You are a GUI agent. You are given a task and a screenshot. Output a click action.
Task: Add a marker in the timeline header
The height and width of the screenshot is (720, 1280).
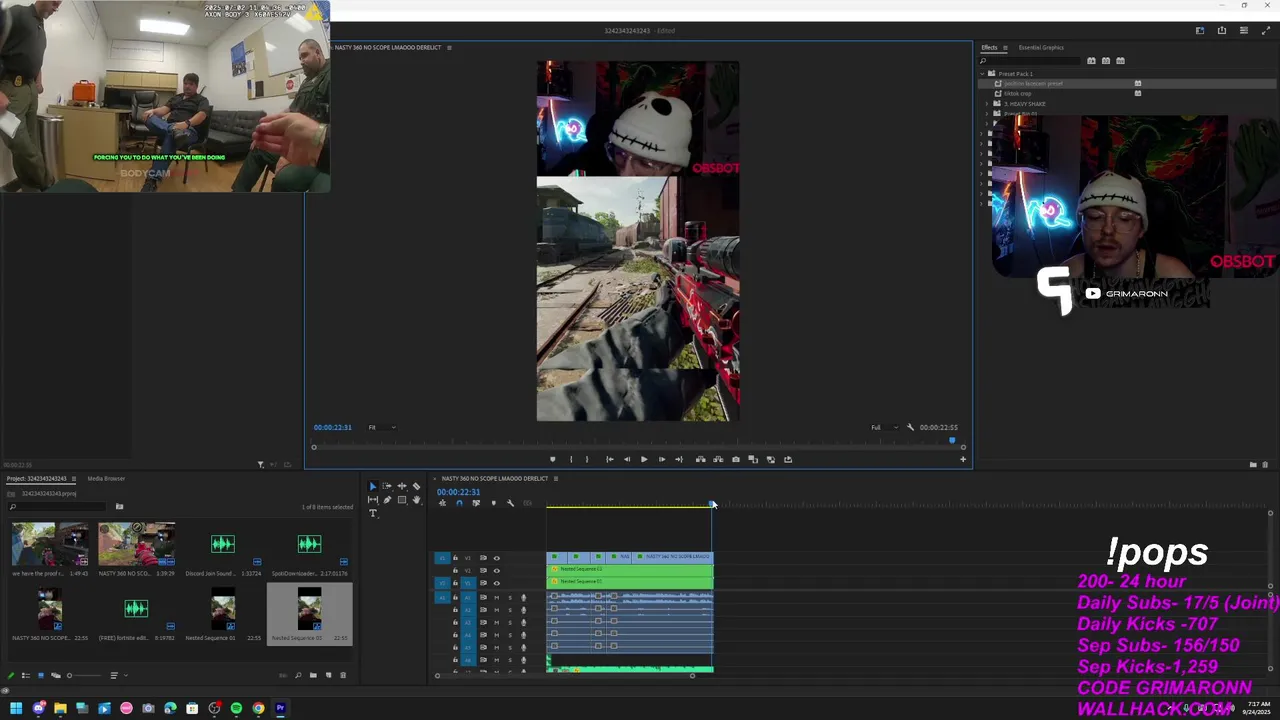tap(494, 503)
